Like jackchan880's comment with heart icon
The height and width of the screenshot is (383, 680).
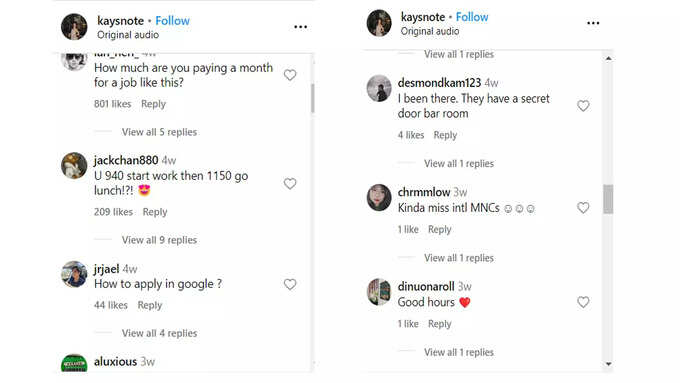290,184
